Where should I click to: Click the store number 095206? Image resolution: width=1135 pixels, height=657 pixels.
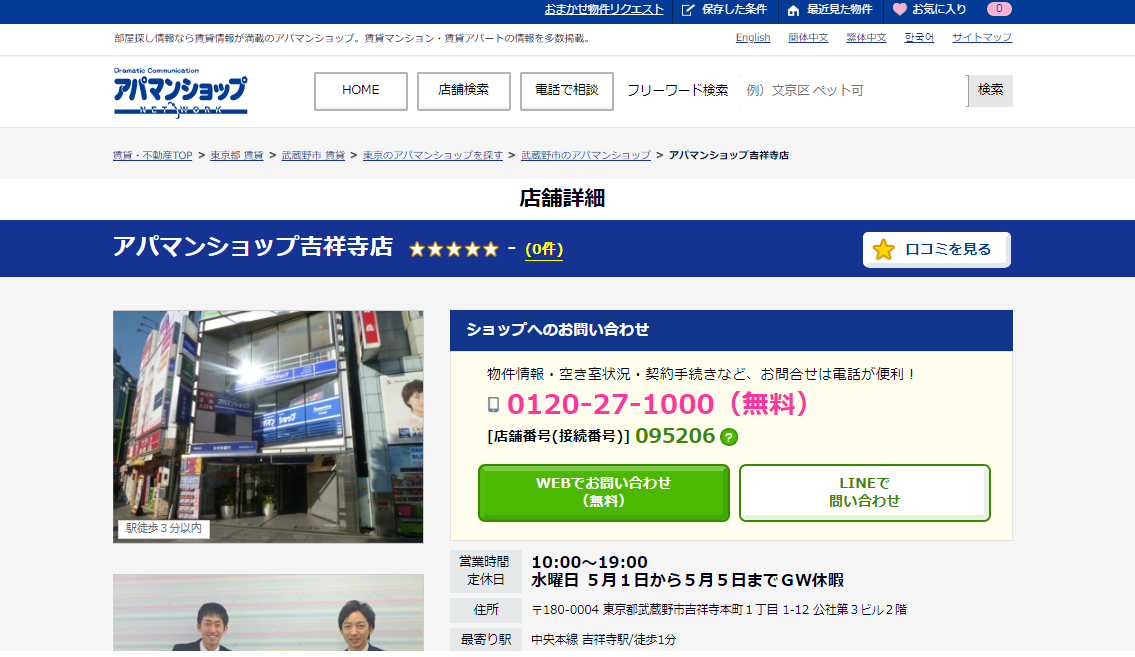(675, 436)
